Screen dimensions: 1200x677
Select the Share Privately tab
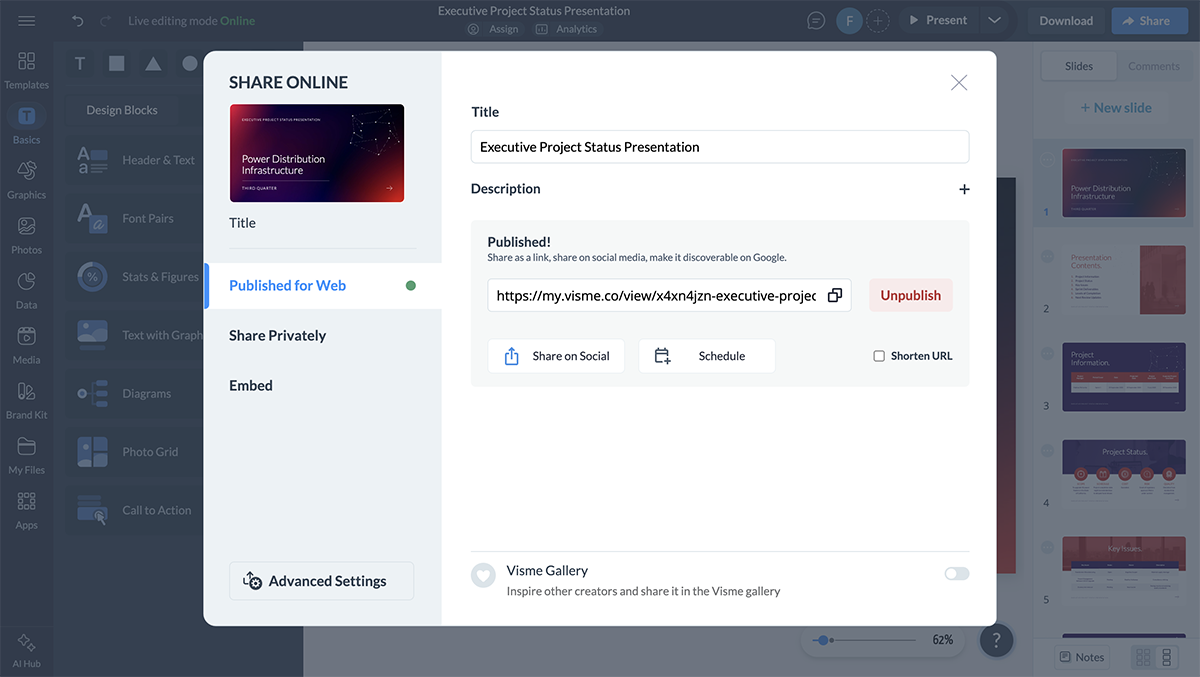(x=277, y=336)
